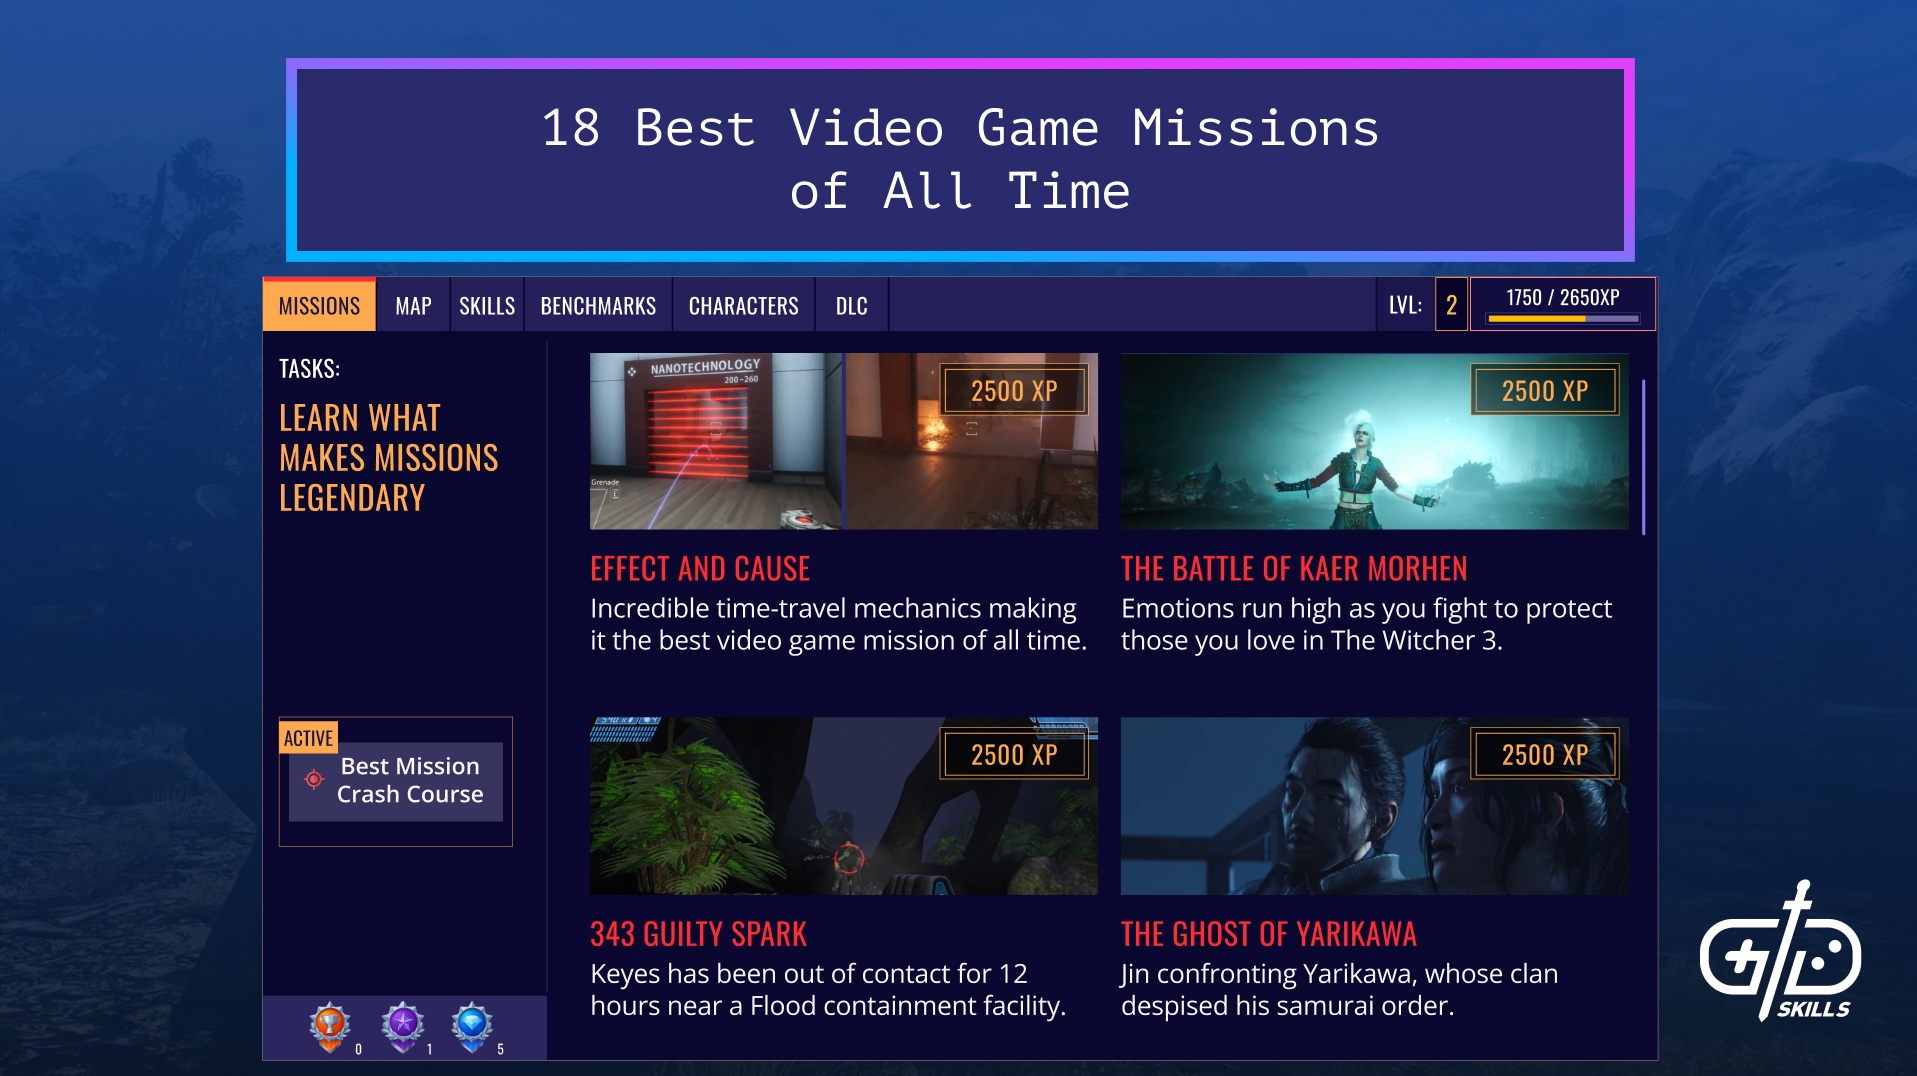Open the Skills tab
This screenshot has width=1917, height=1076.
tap(487, 305)
